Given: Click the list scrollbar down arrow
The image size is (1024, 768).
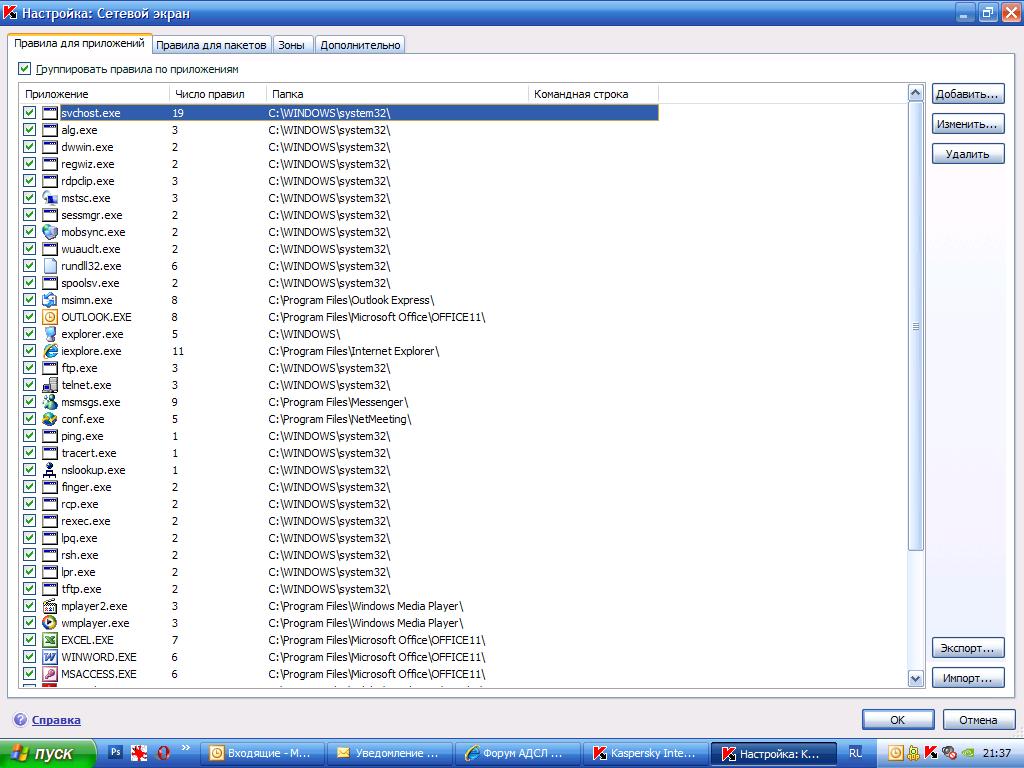Looking at the screenshot, I should (916, 679).
